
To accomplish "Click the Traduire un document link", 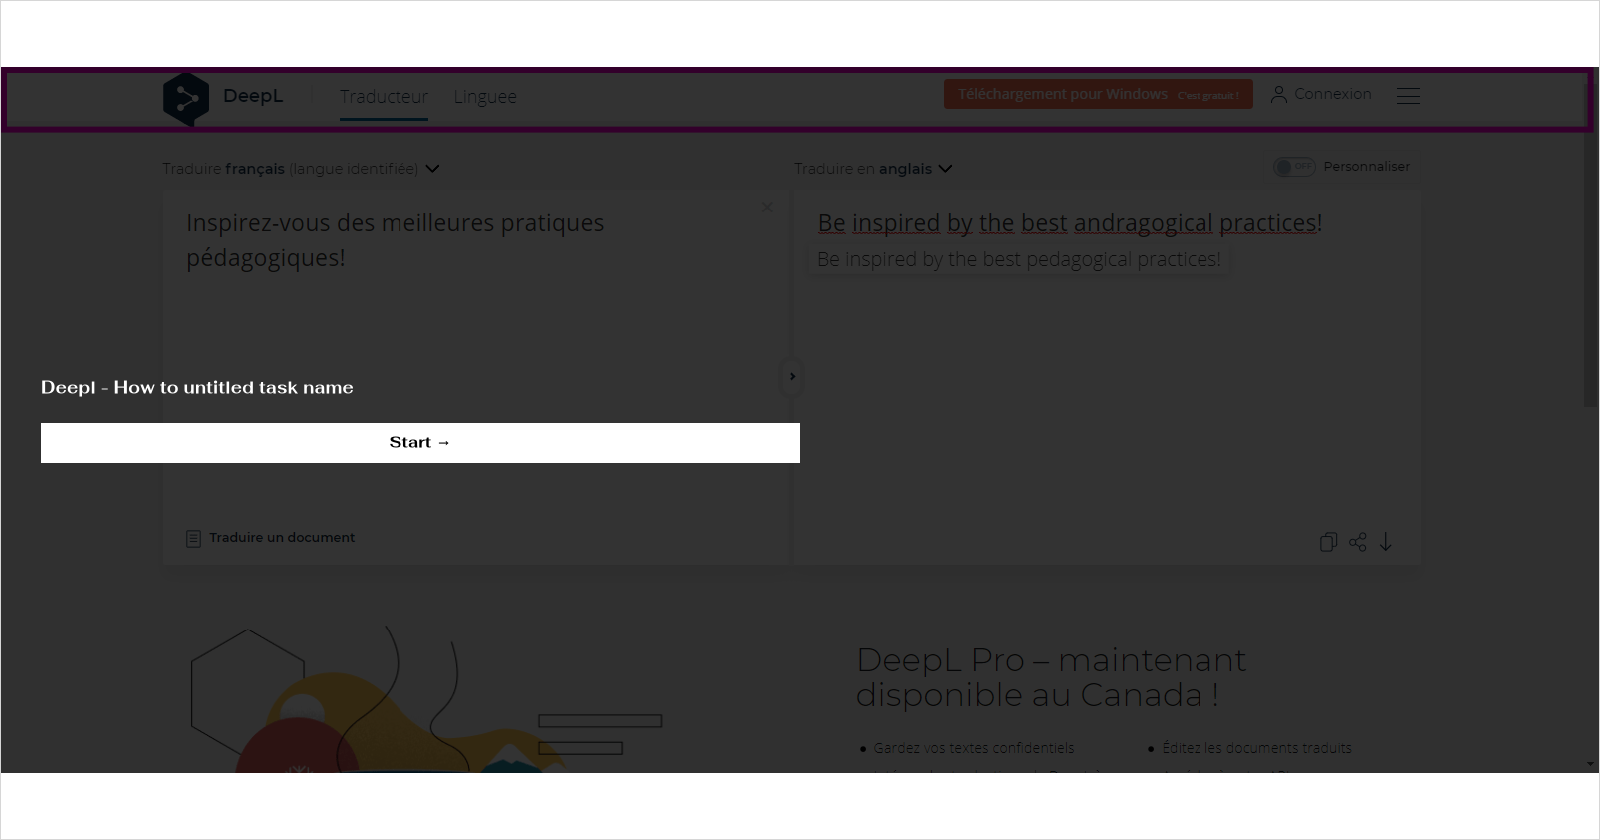I will (x=282, y=538).
